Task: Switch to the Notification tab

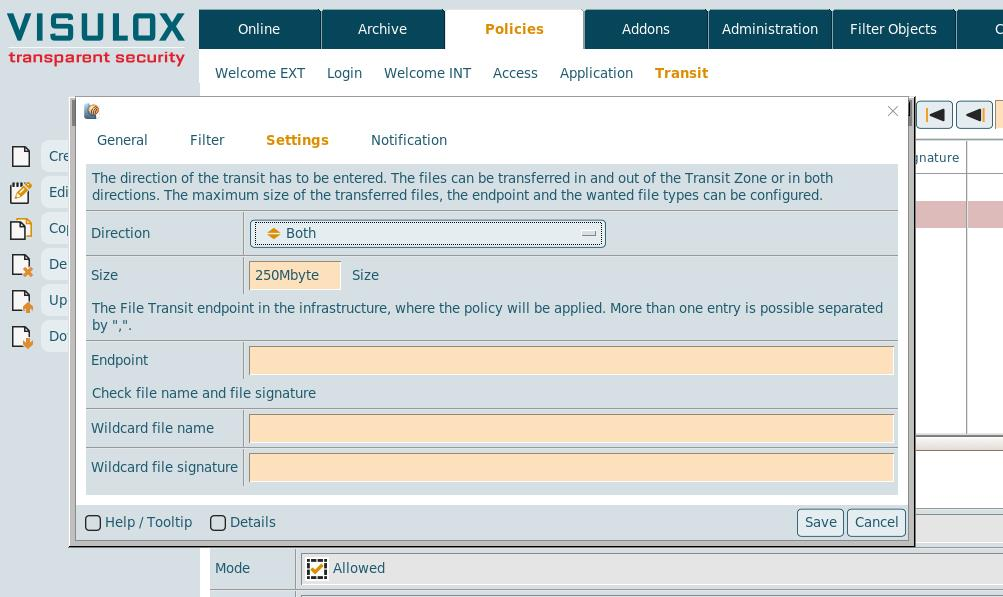Action: click(x=408, y=140)
